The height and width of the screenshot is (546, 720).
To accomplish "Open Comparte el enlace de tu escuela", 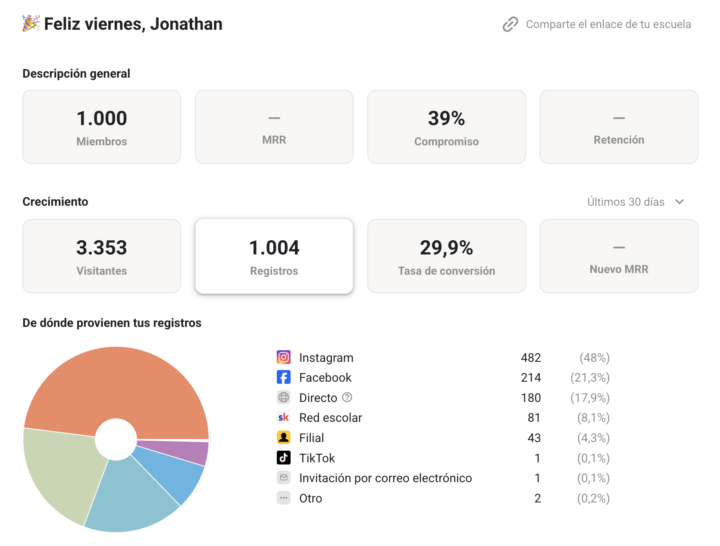I will 608,24.
